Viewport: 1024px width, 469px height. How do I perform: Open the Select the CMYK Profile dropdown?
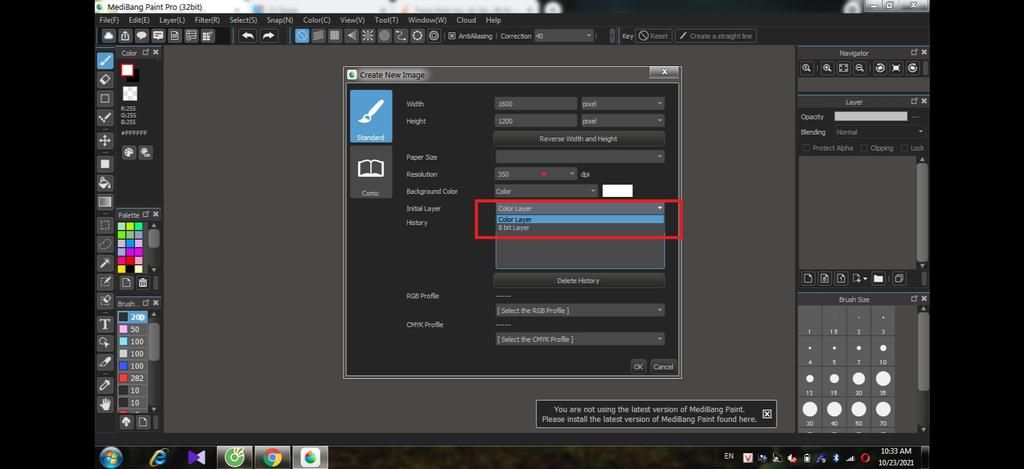tap(580, 339)
